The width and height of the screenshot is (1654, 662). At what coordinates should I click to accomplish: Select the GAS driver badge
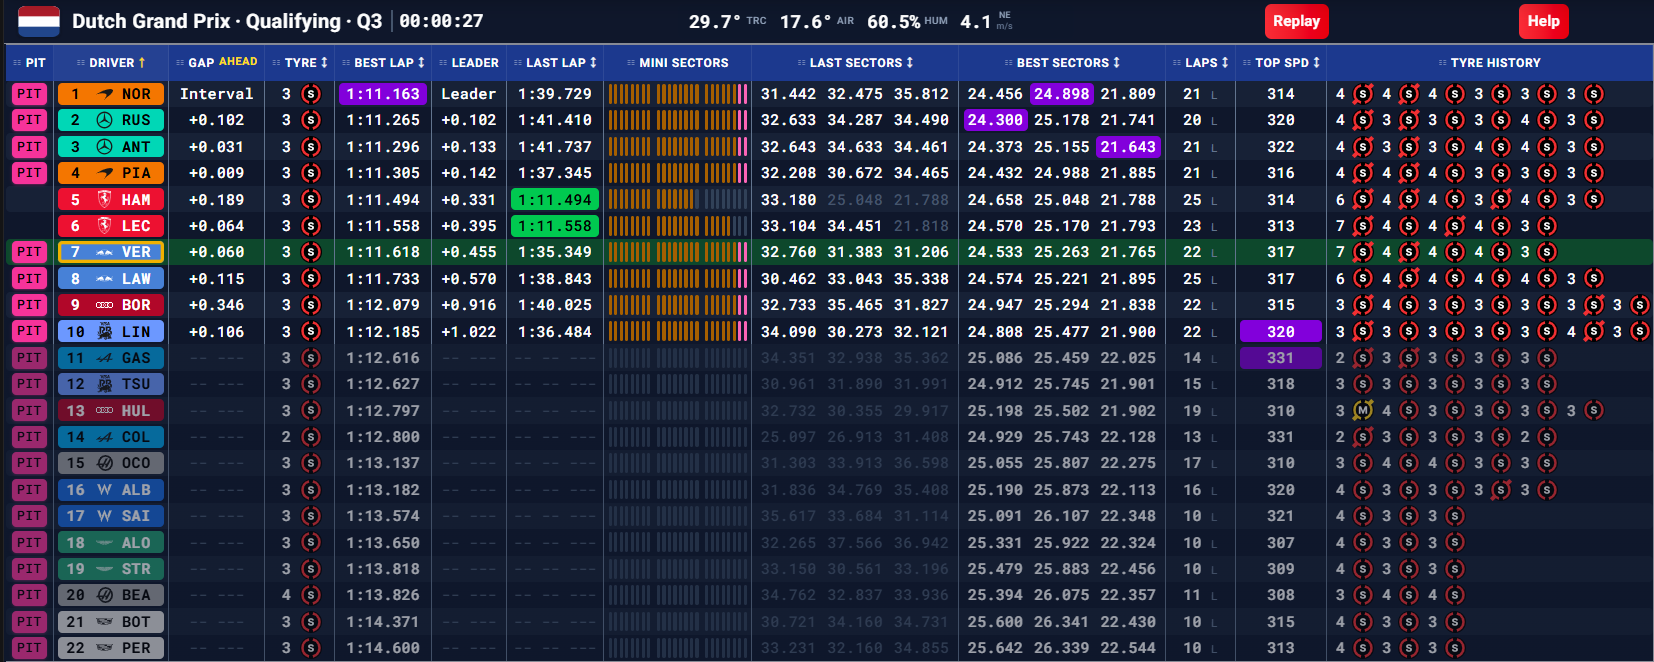(x=111, y=358)
